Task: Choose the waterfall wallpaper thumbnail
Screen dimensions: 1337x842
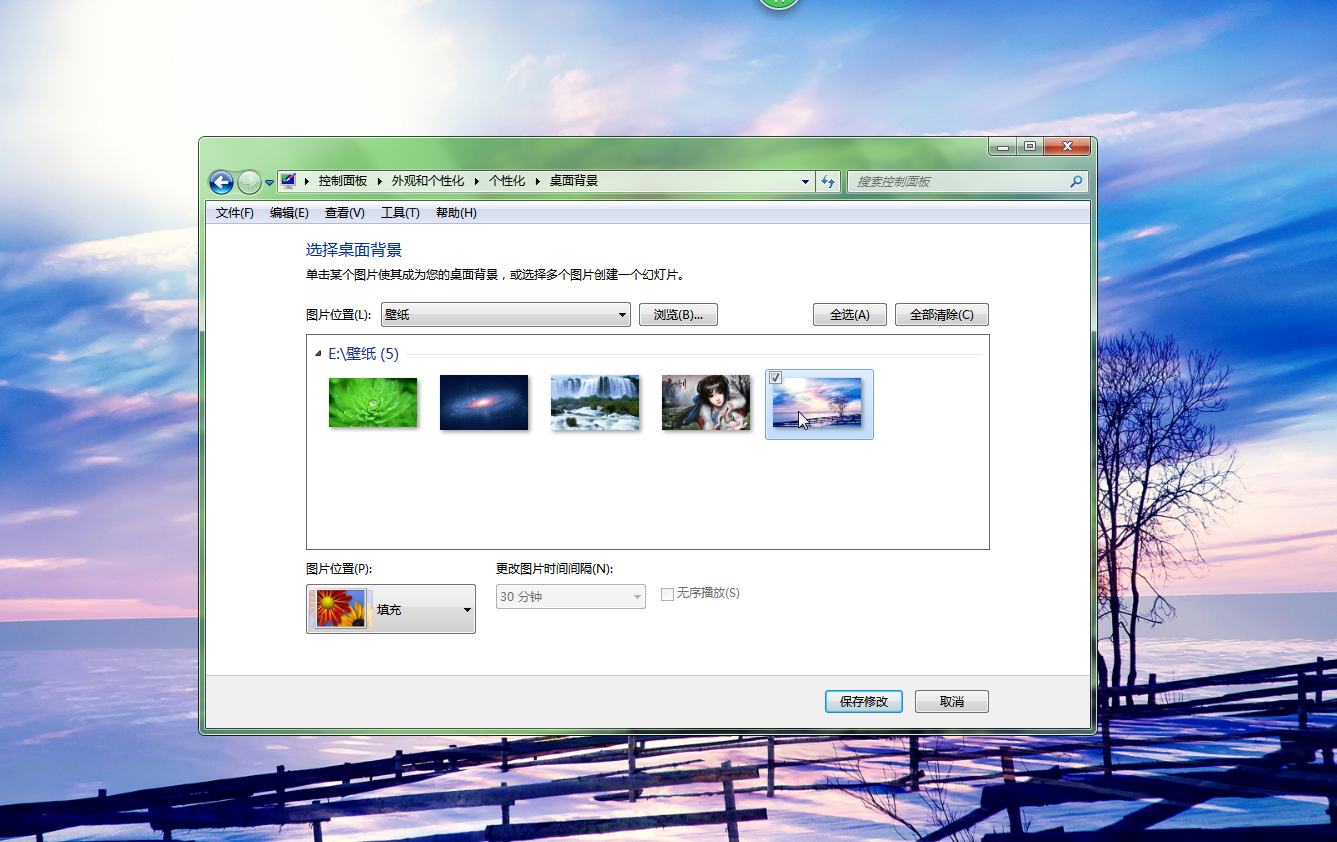Action: click(595, 402)
